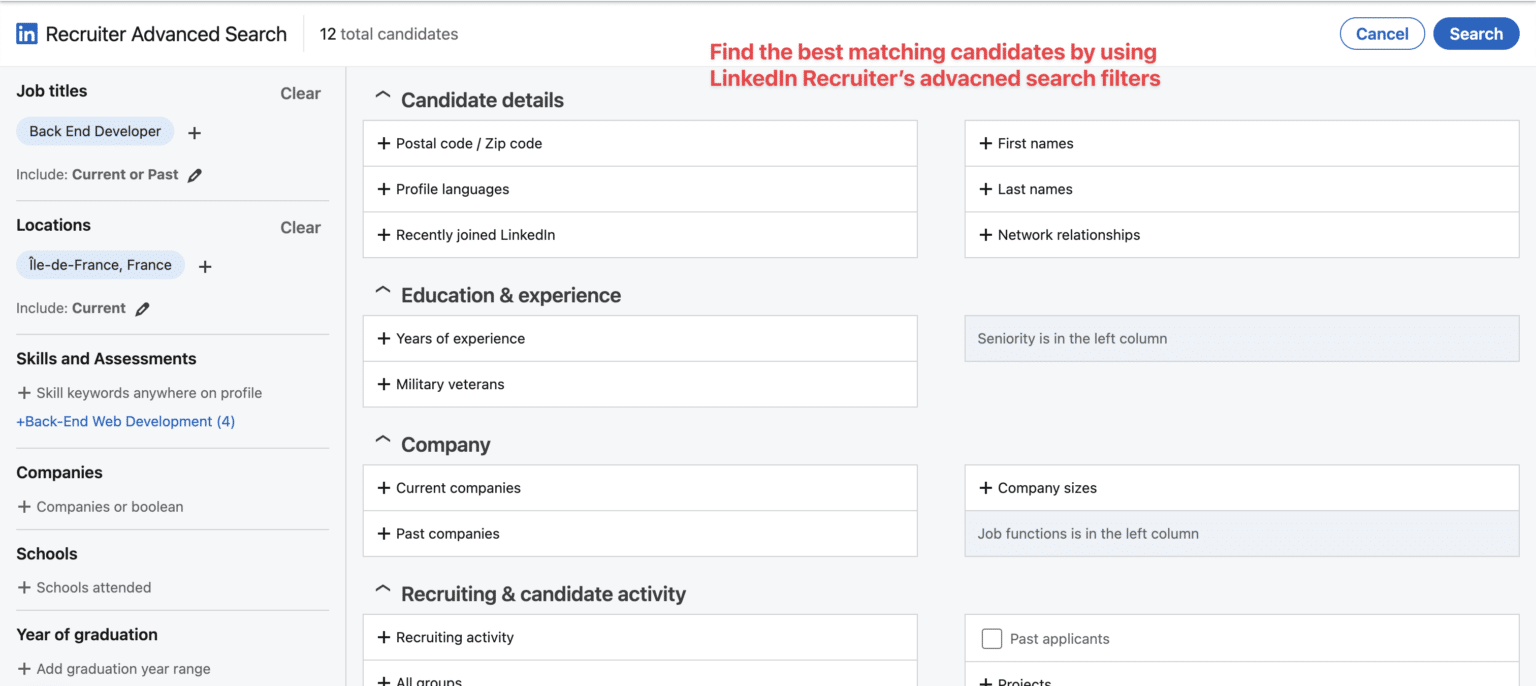Collapse the Education & experience section
This screenshot has height=686, width=1536.
coord(382,290)
